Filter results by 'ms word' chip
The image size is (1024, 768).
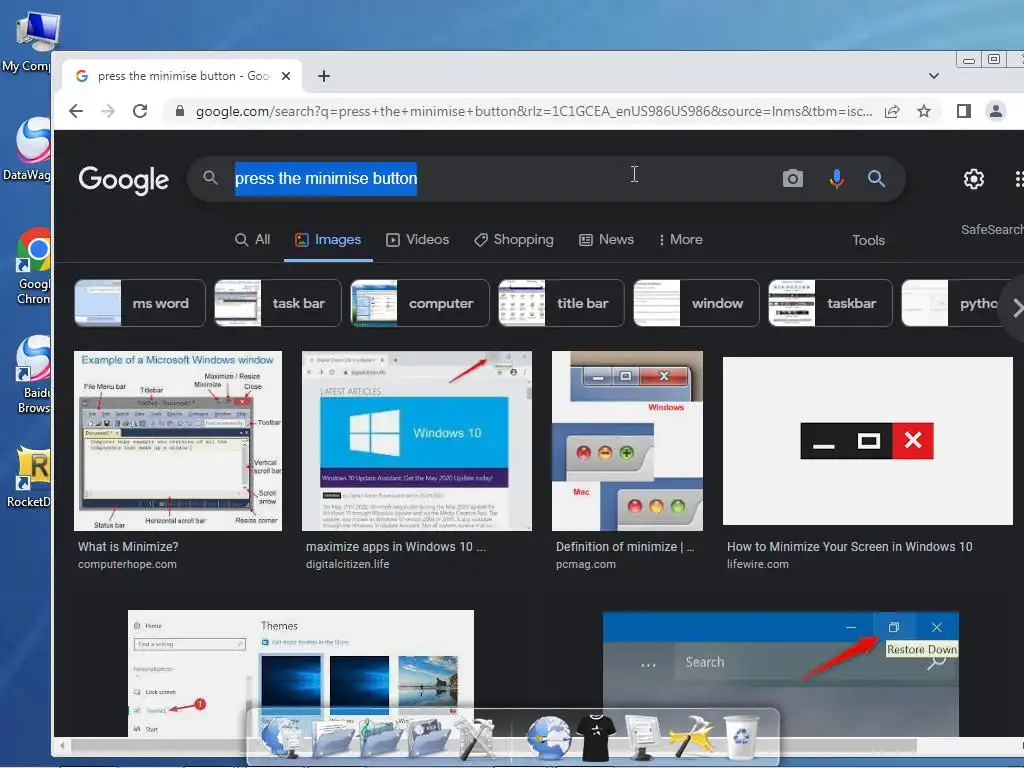140,303
